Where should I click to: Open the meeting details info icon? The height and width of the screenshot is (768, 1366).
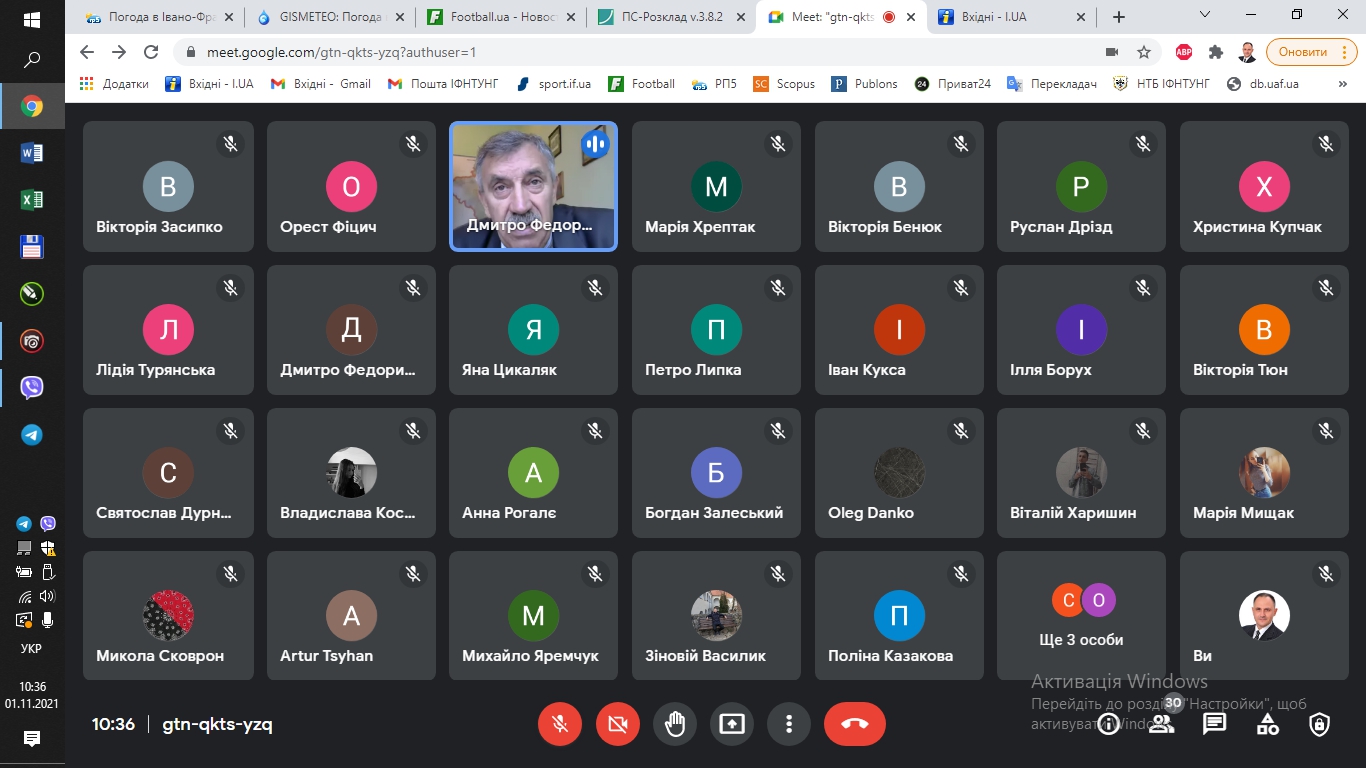pos(1108,724)
